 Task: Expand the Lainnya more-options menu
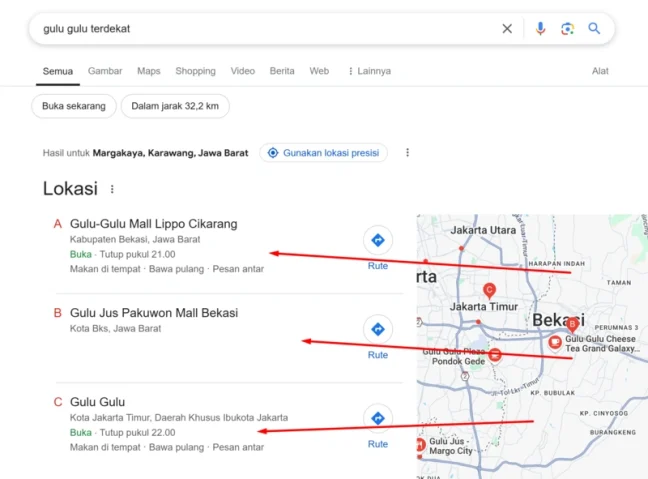(369, 71)
